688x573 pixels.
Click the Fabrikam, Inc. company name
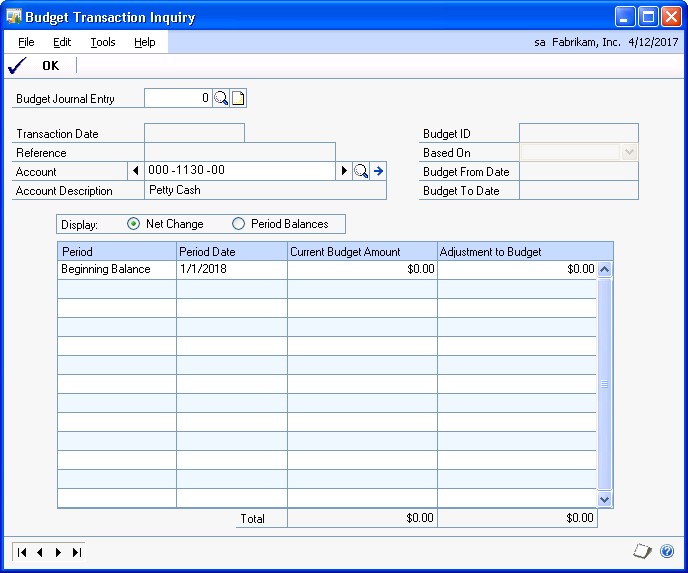586,42
